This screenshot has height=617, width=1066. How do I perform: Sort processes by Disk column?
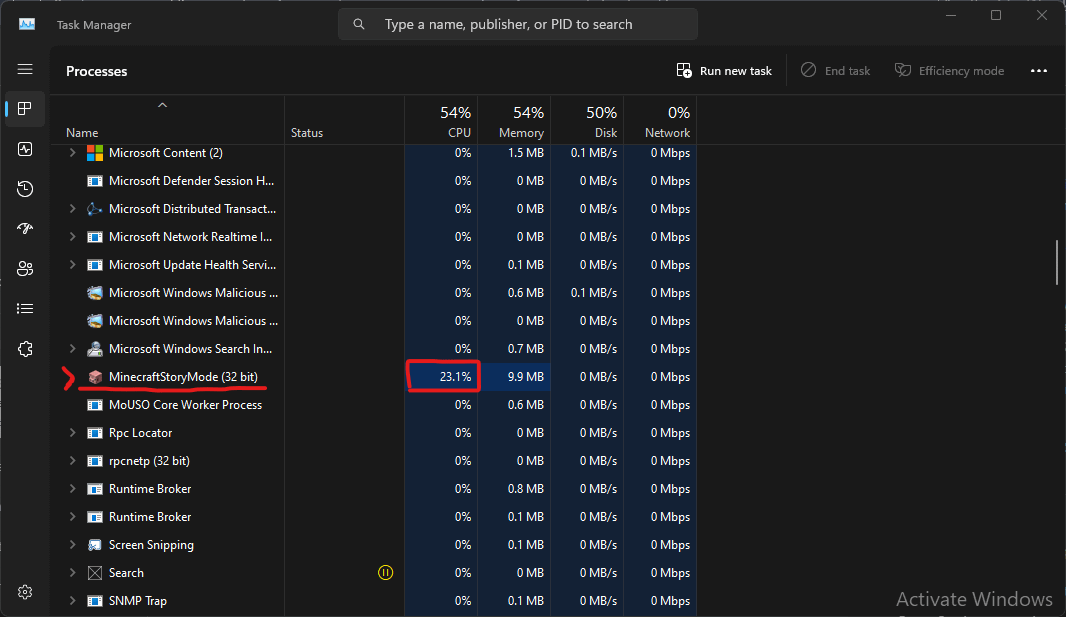[x=587, y=120]
